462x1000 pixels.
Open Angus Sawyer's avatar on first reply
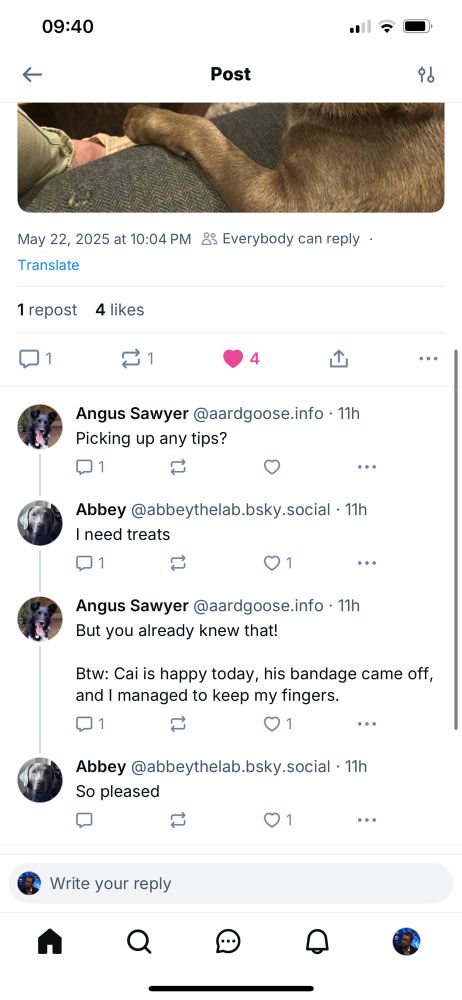pyautogui.click(x=40, y=427)
